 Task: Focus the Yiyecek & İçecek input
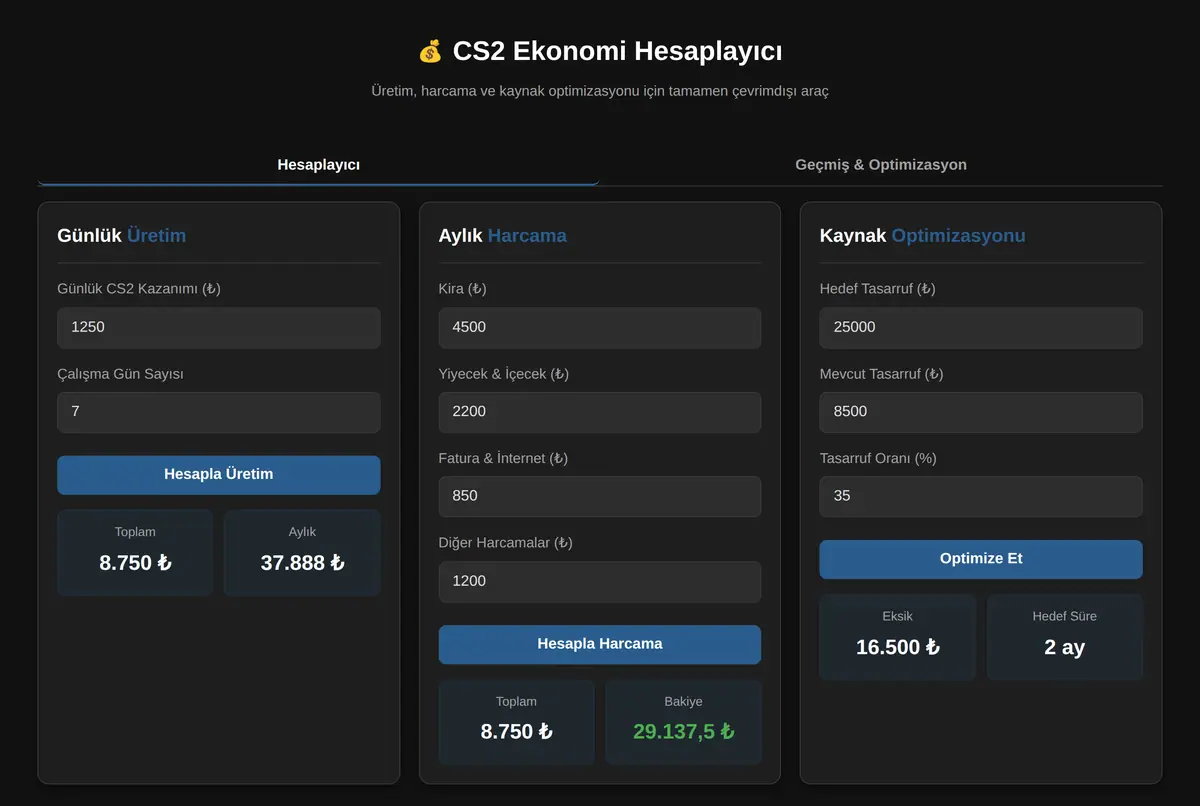(599, 411)
